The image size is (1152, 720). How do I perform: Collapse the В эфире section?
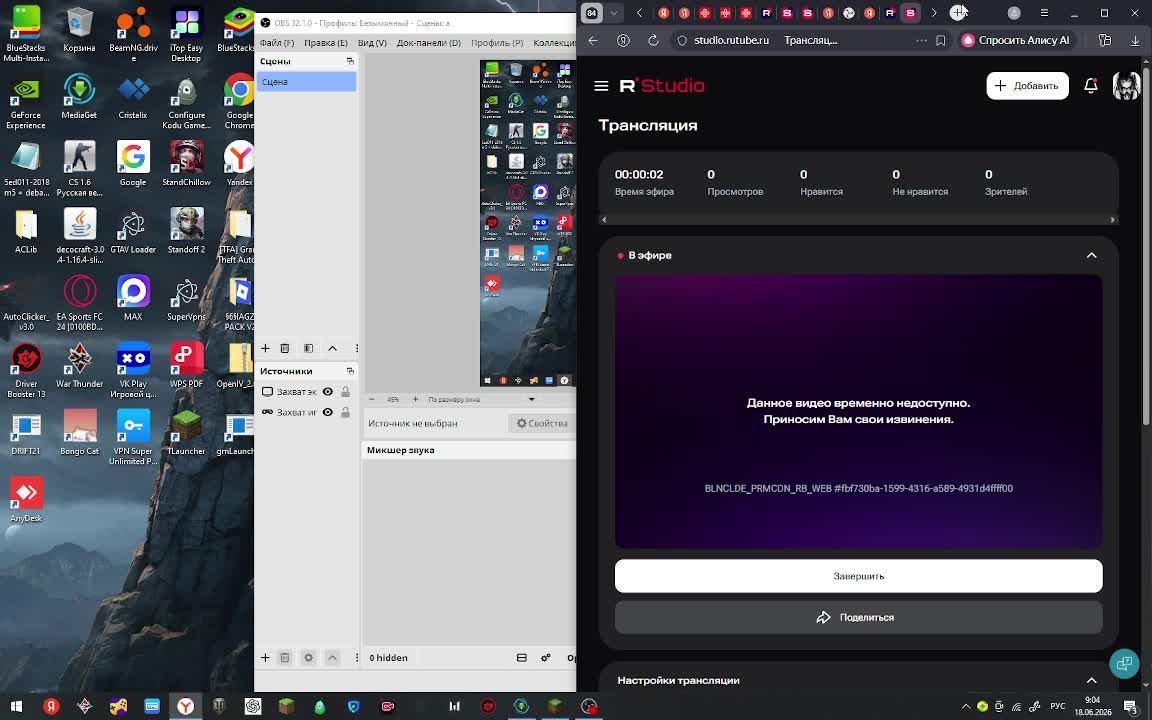point(1091,255)
